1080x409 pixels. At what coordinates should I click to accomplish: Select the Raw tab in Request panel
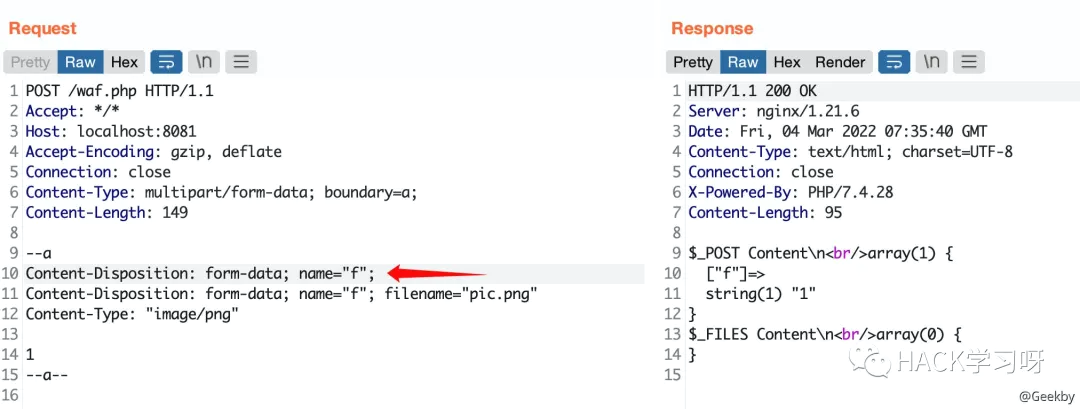coord(80,62)
